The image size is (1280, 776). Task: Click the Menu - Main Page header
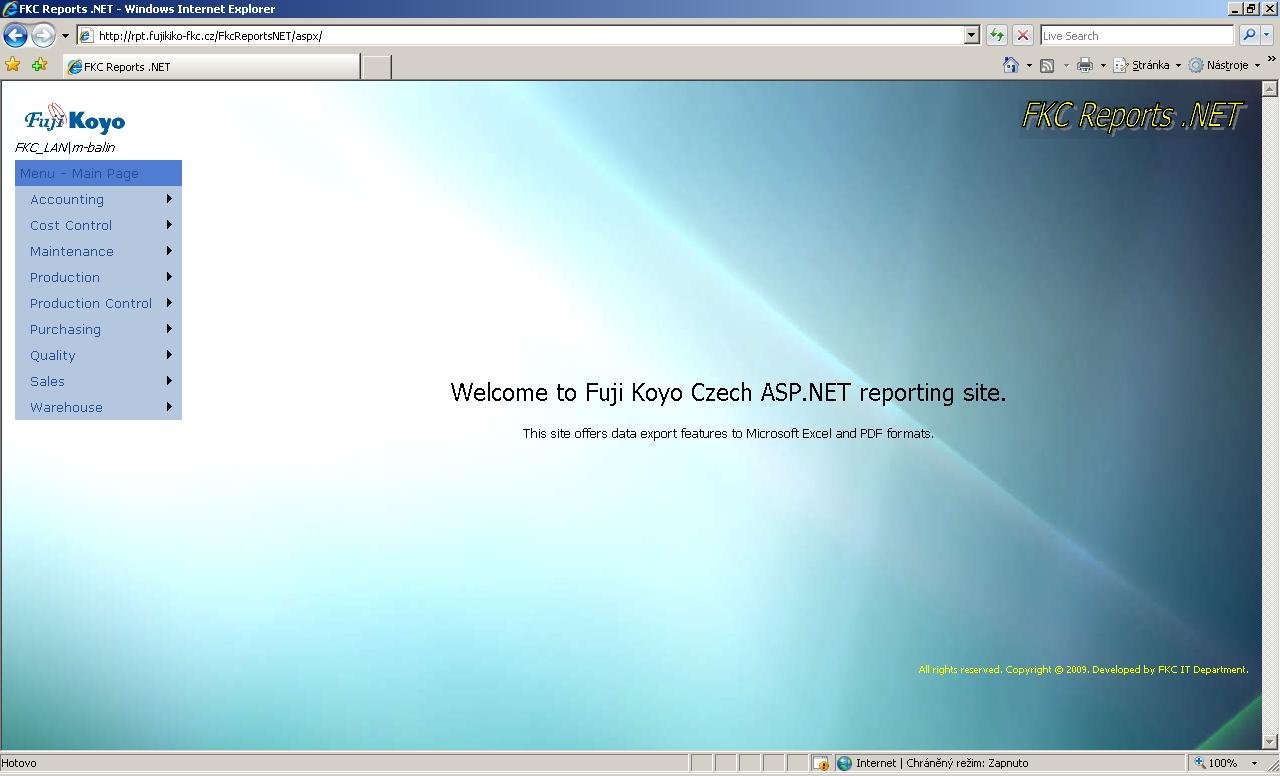[x=98, y=173]
